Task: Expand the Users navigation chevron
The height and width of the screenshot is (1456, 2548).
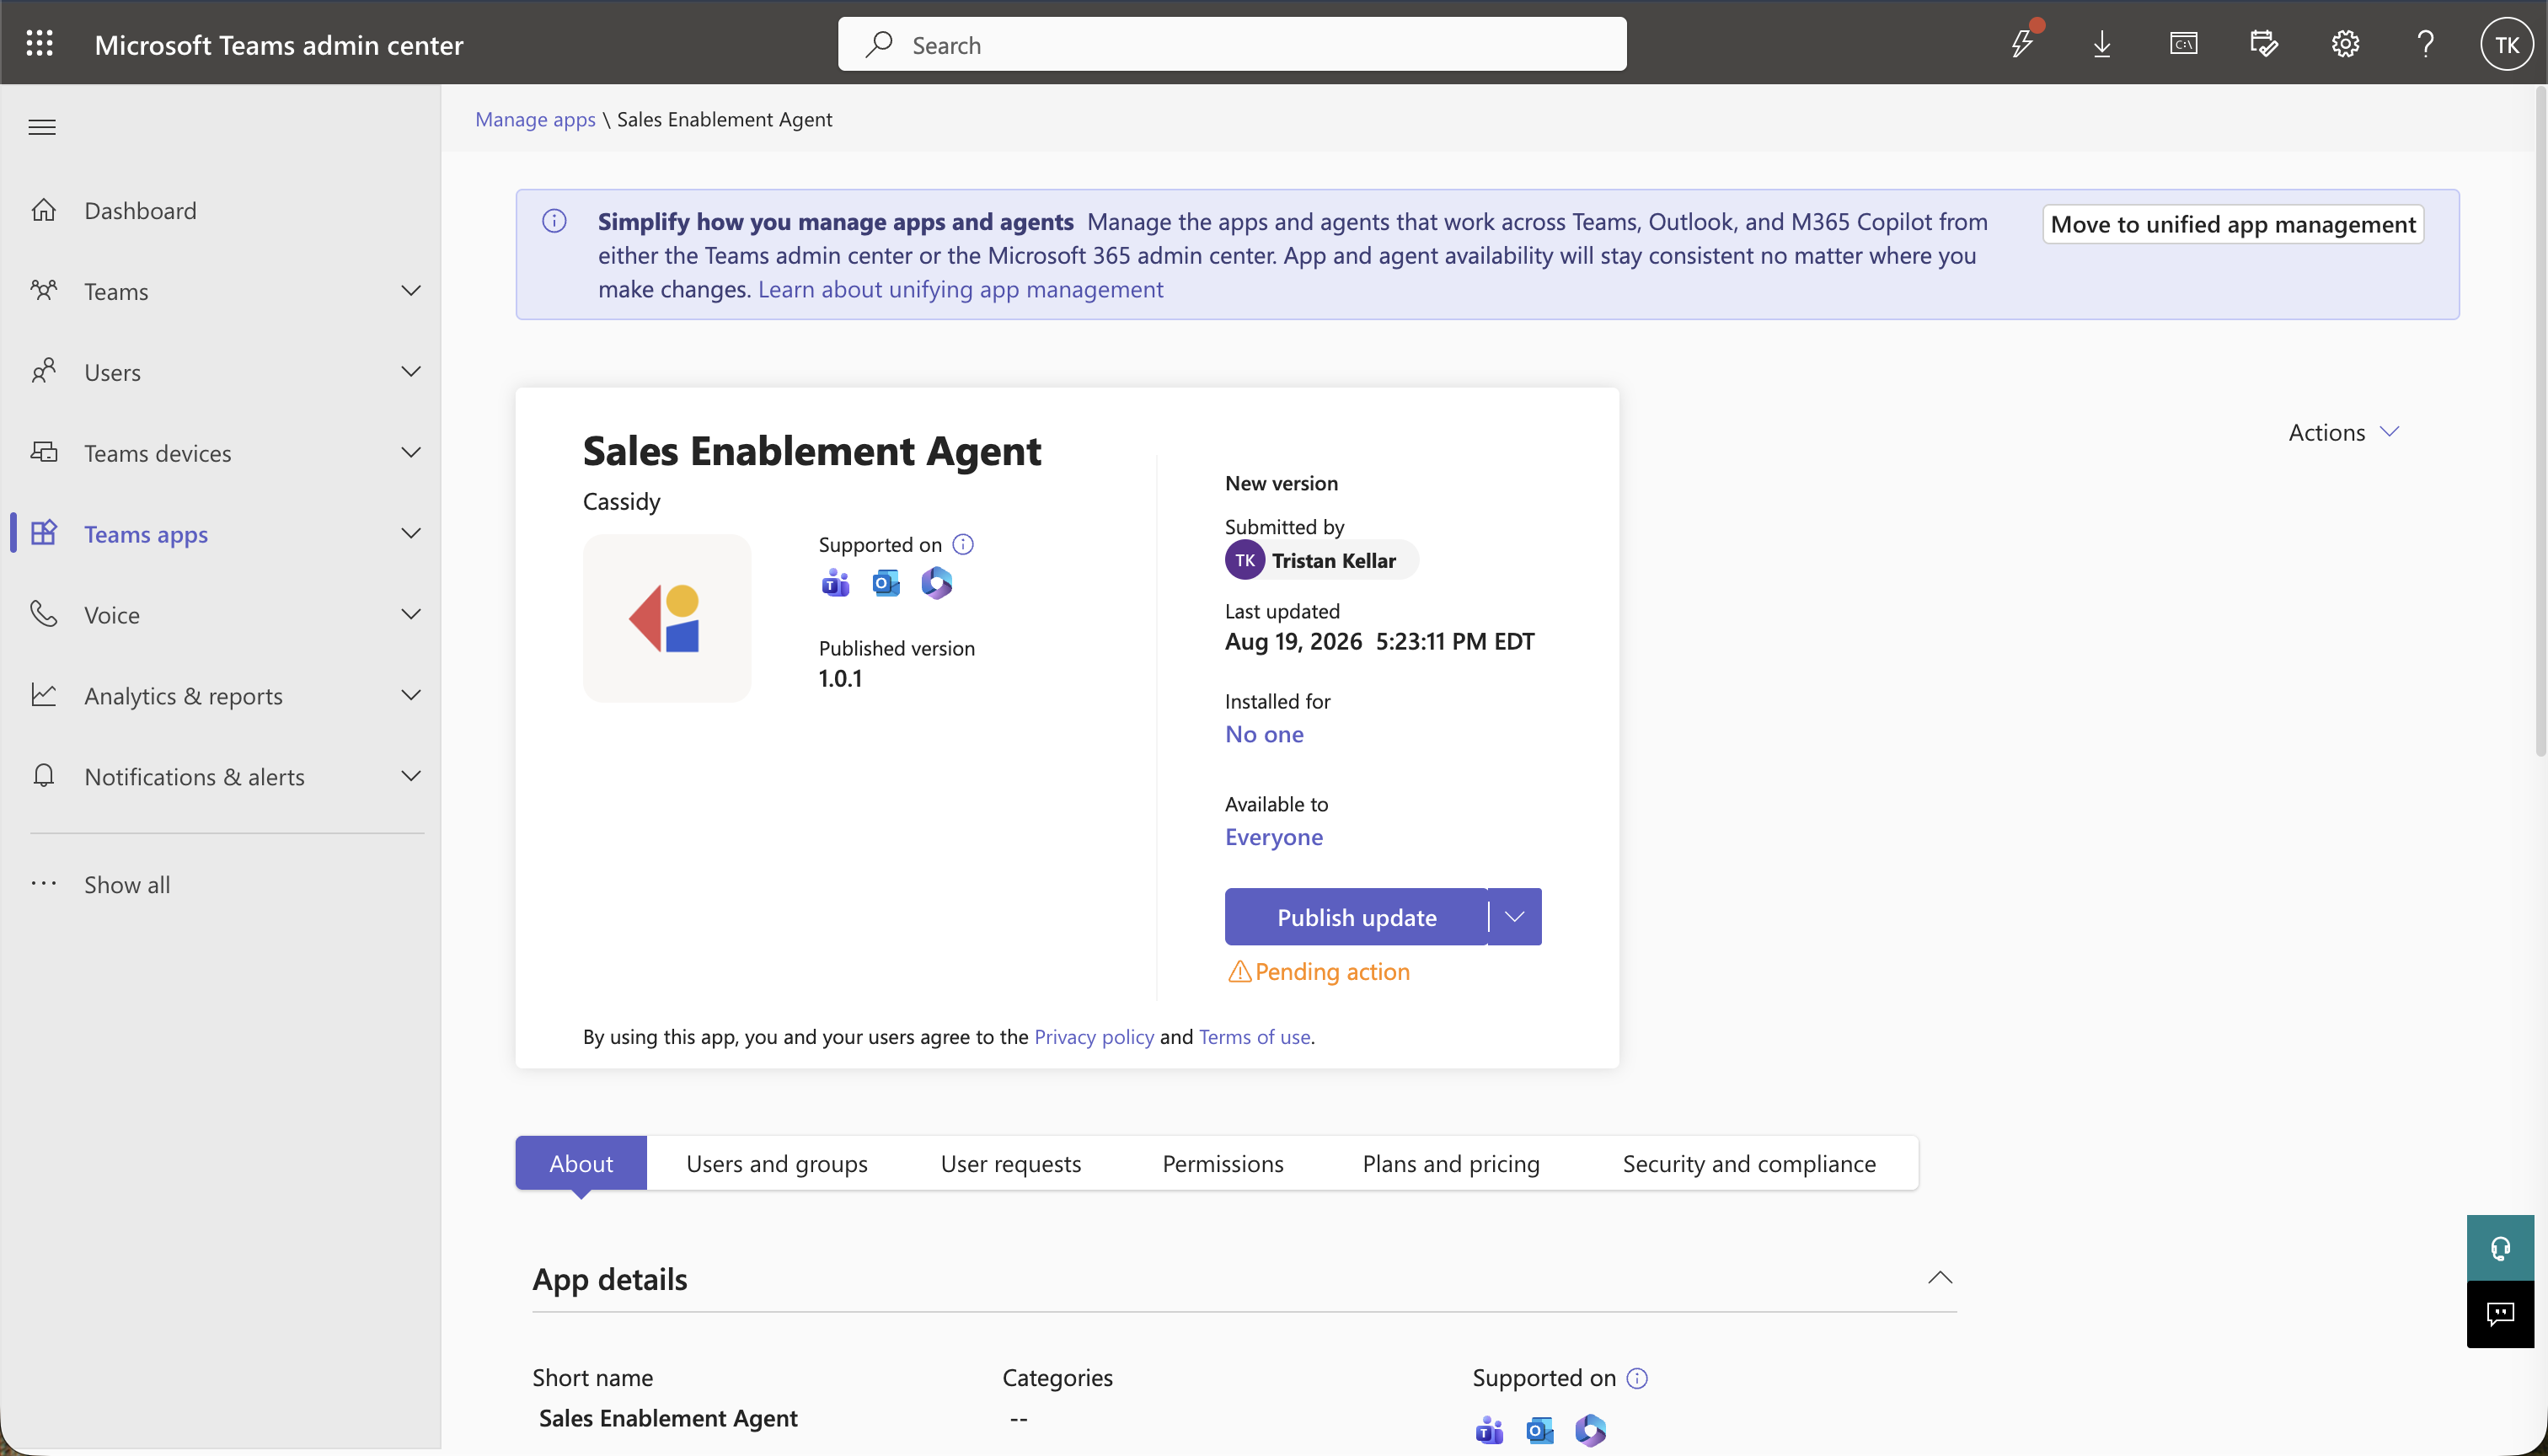Action: coord(411,372)
